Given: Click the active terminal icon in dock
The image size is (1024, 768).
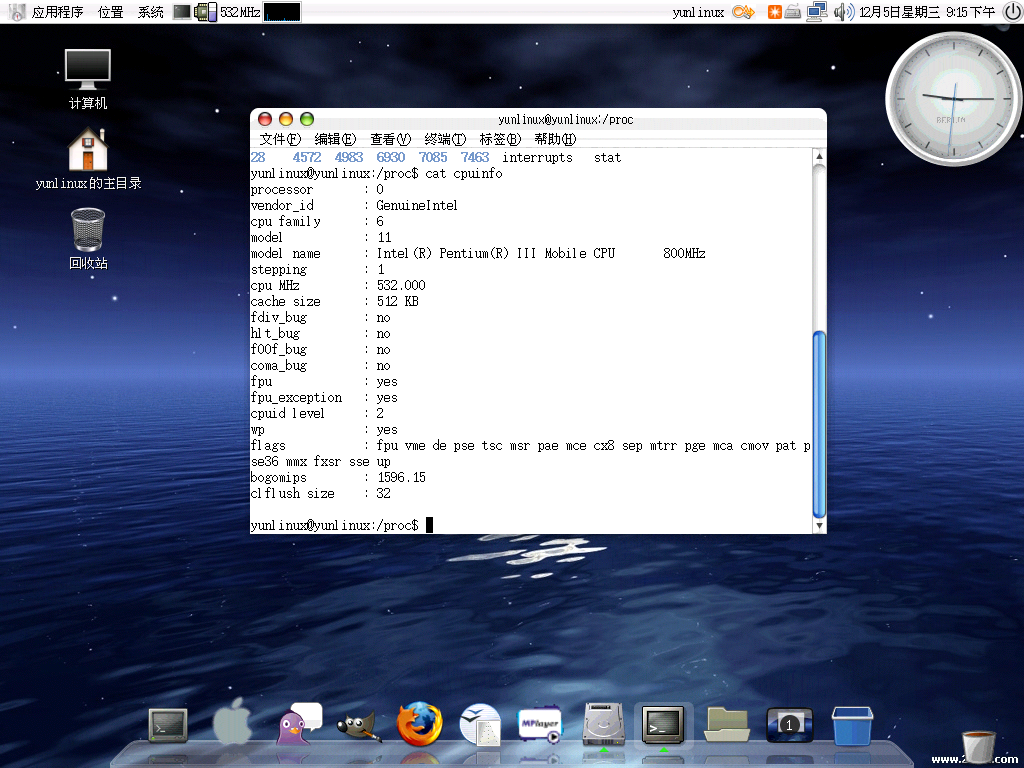Looking at the screenshot, I should tap(664, 725).
